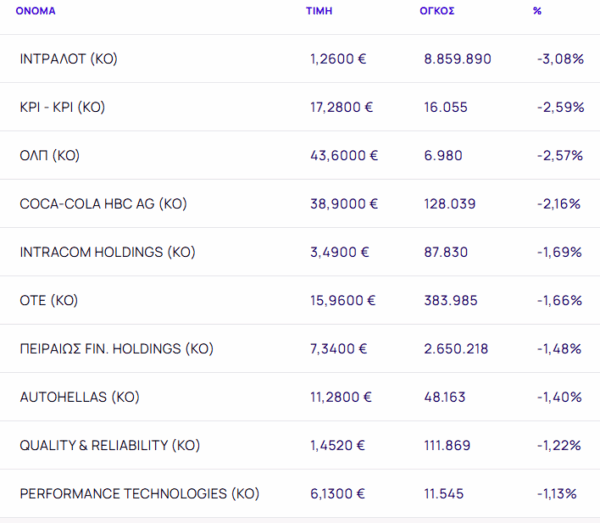
Task: Click COCA-COLA HBC AG (ΚΟ) name
Action: click(x=103, y=204)
